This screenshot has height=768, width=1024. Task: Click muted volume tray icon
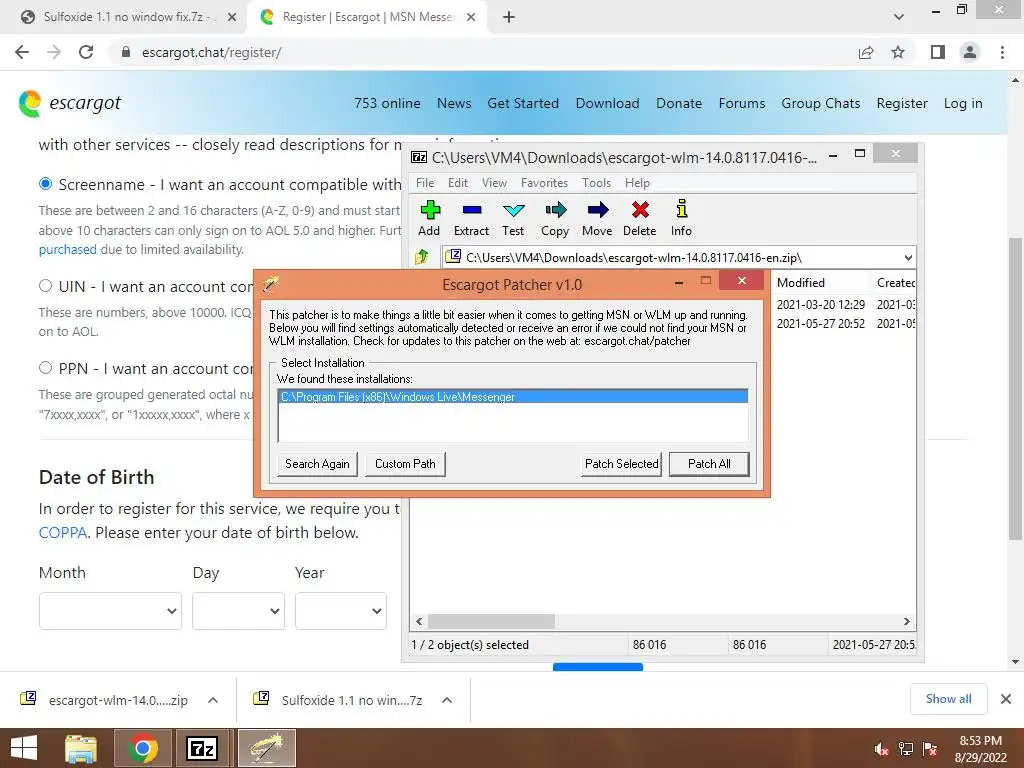[x=882, y=748]
